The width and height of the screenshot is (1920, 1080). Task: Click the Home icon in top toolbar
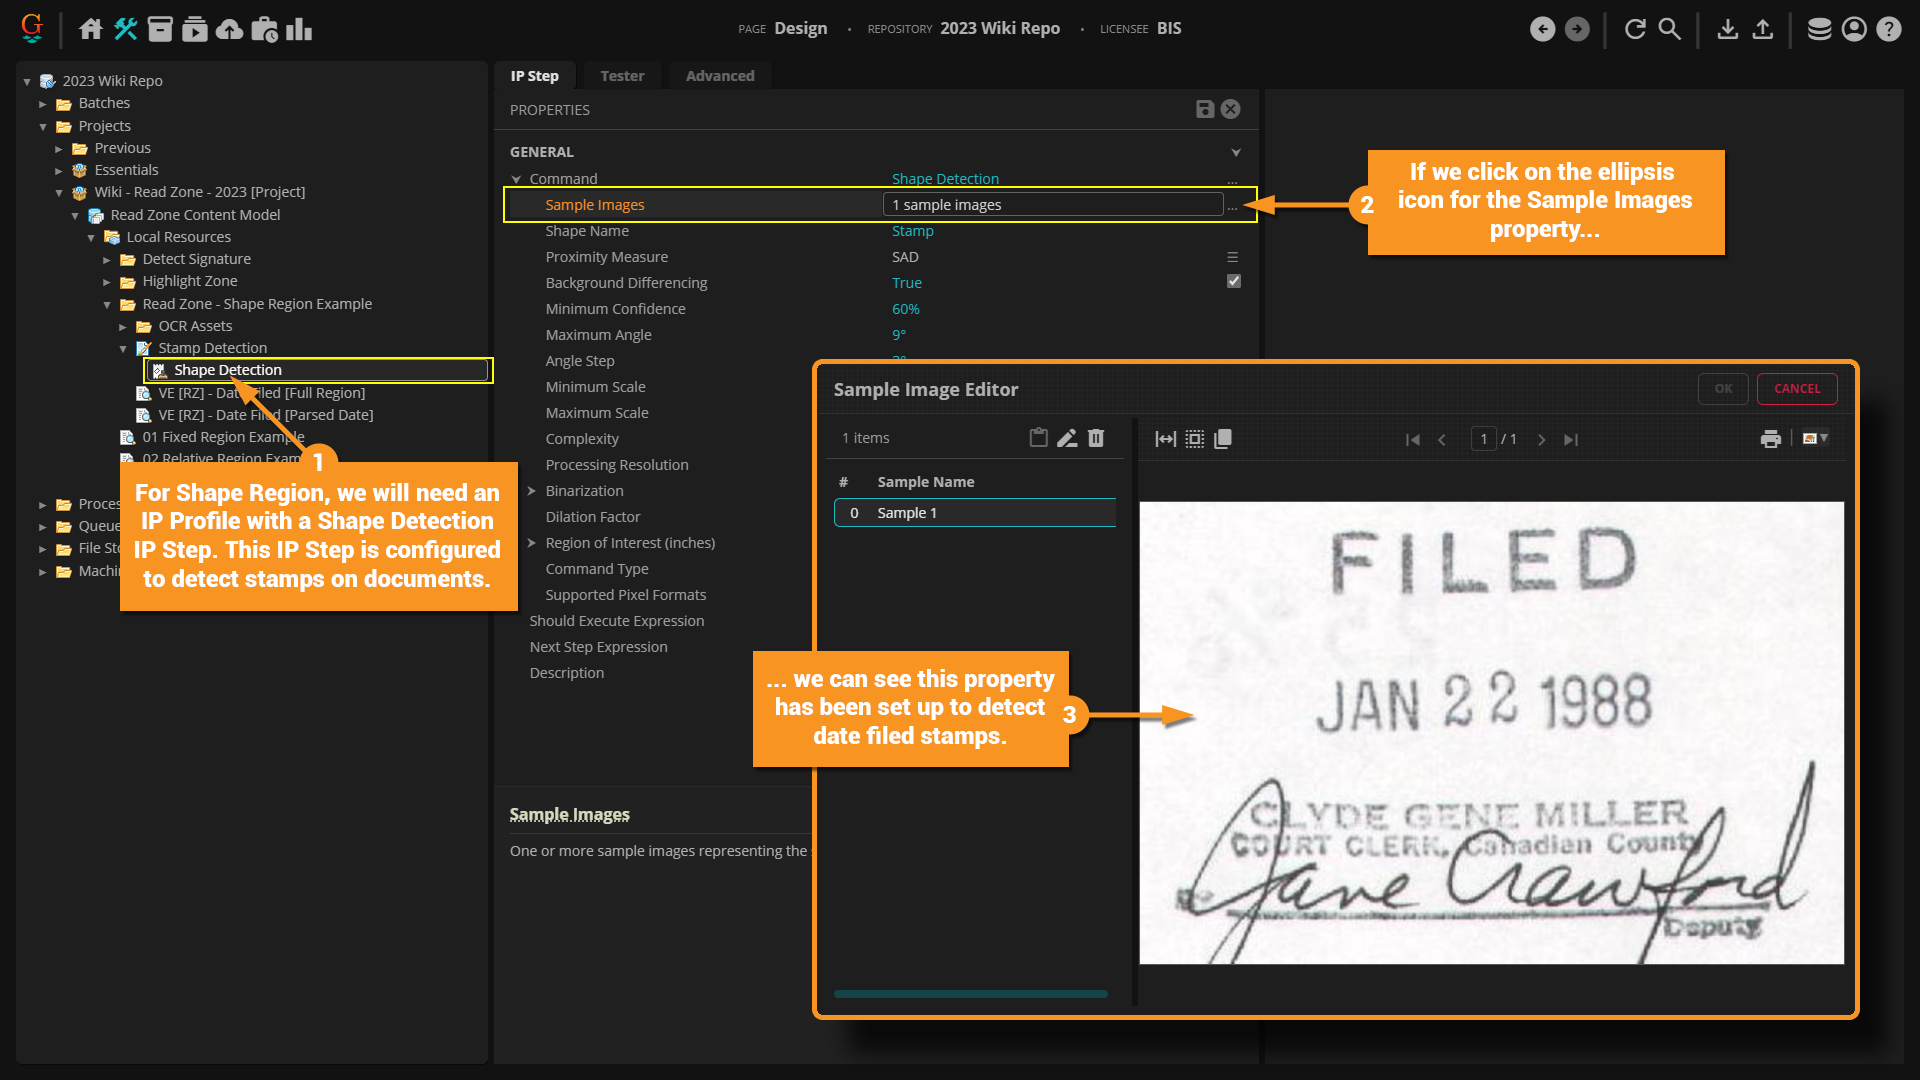point(91,29)
